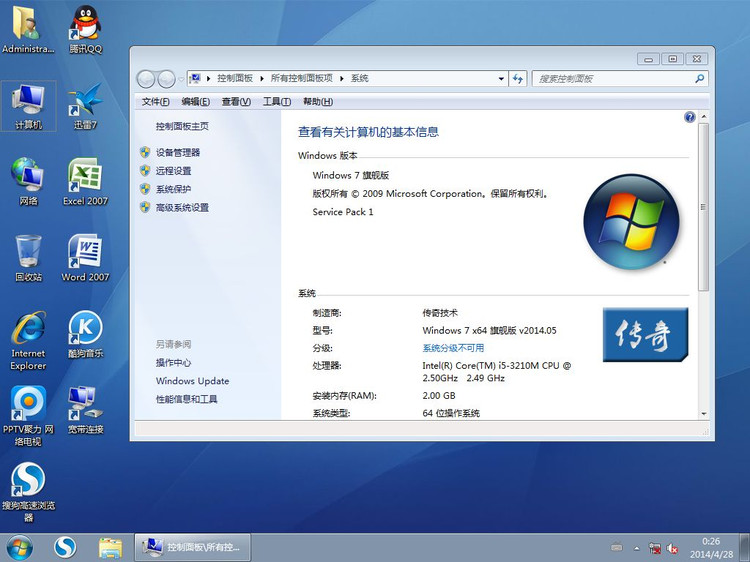750x562 pixels.
Task: Go to 控制面板主页 link
Action: pyautogui.click(x=182, y=126)
